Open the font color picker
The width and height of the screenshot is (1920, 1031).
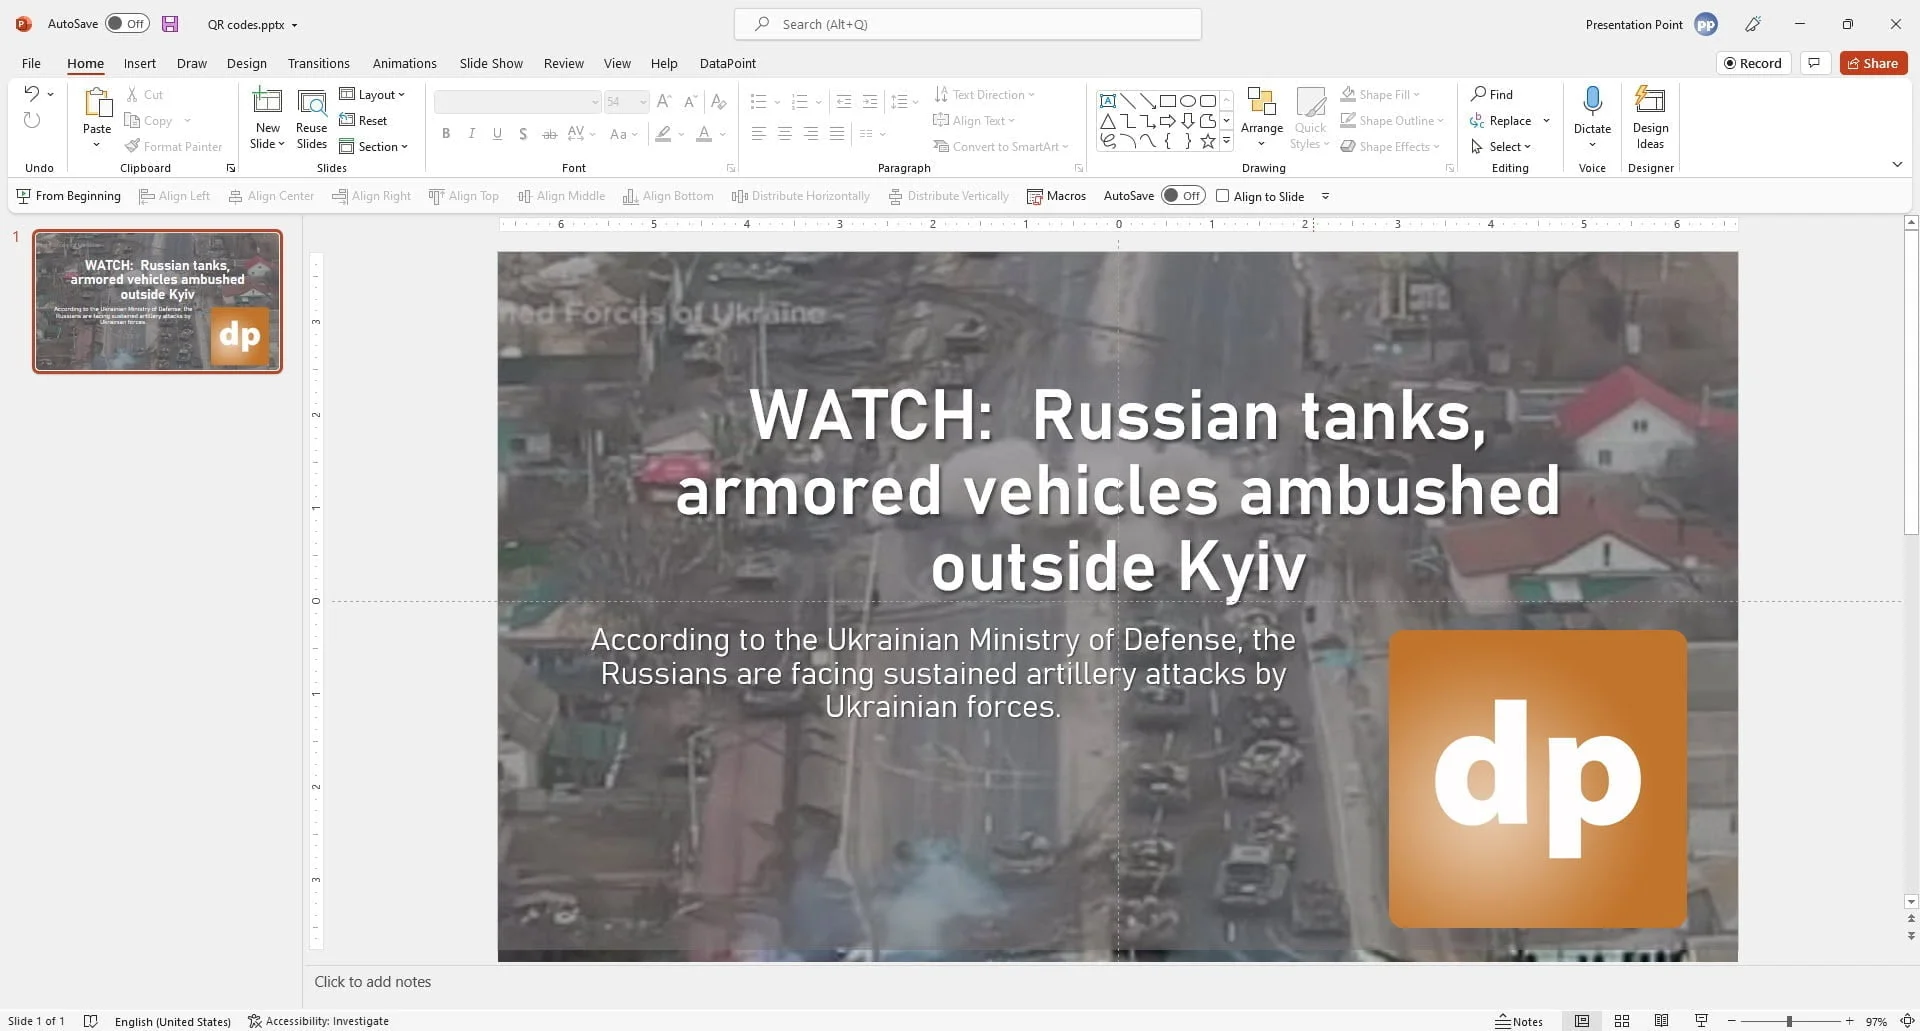tap(723, 134)
